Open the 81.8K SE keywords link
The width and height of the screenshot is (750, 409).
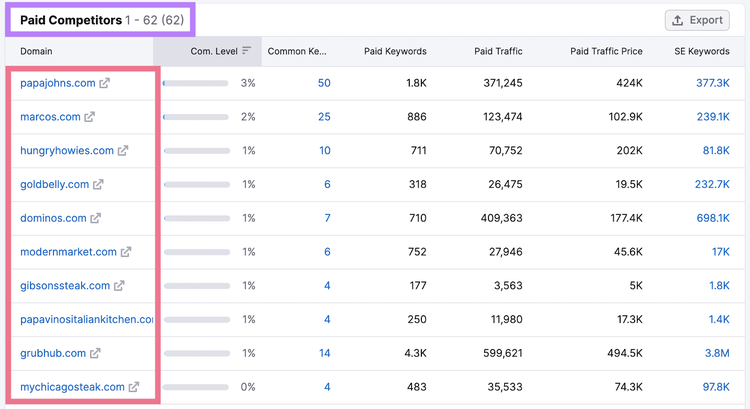click(x=716, y=151)
